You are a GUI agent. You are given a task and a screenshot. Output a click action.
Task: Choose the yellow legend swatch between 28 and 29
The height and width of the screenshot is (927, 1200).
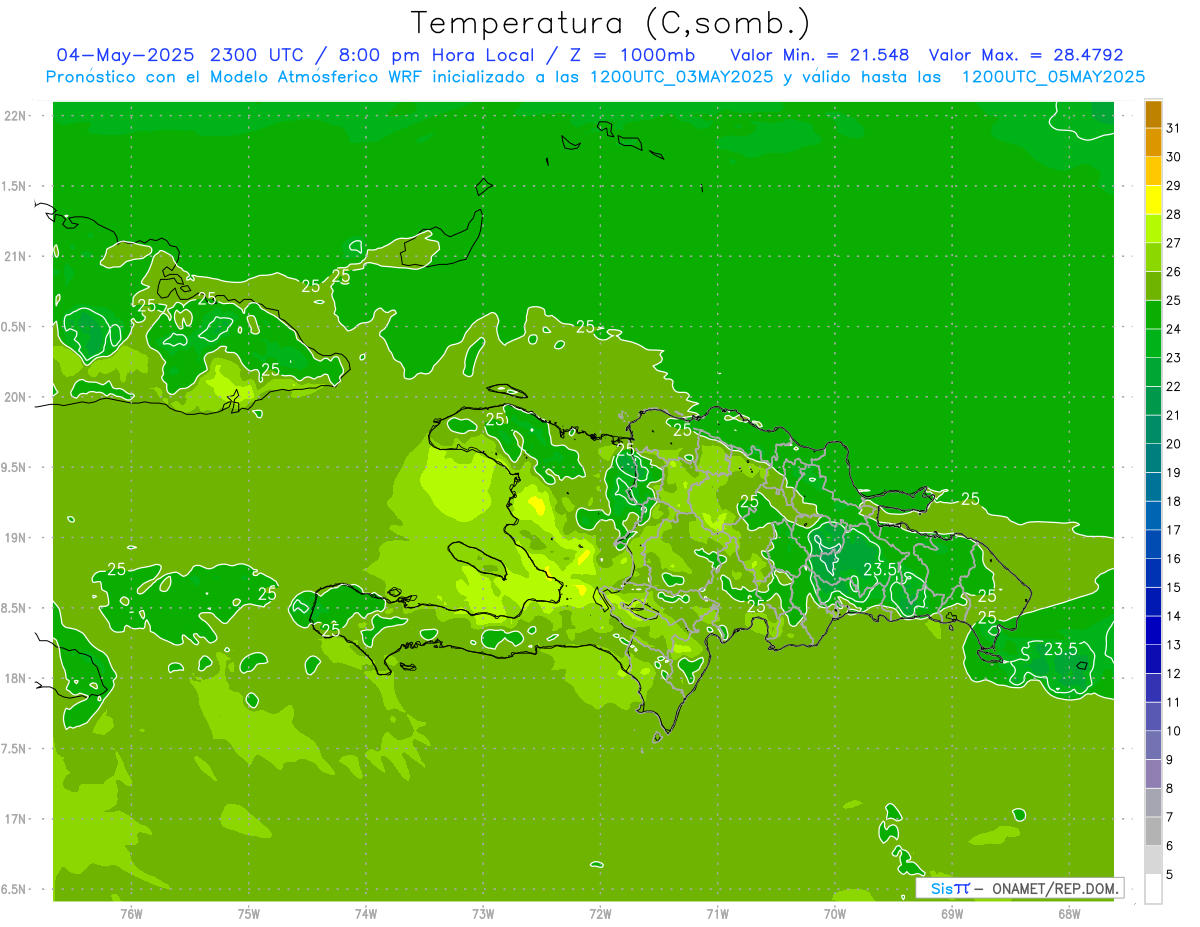1153,200
